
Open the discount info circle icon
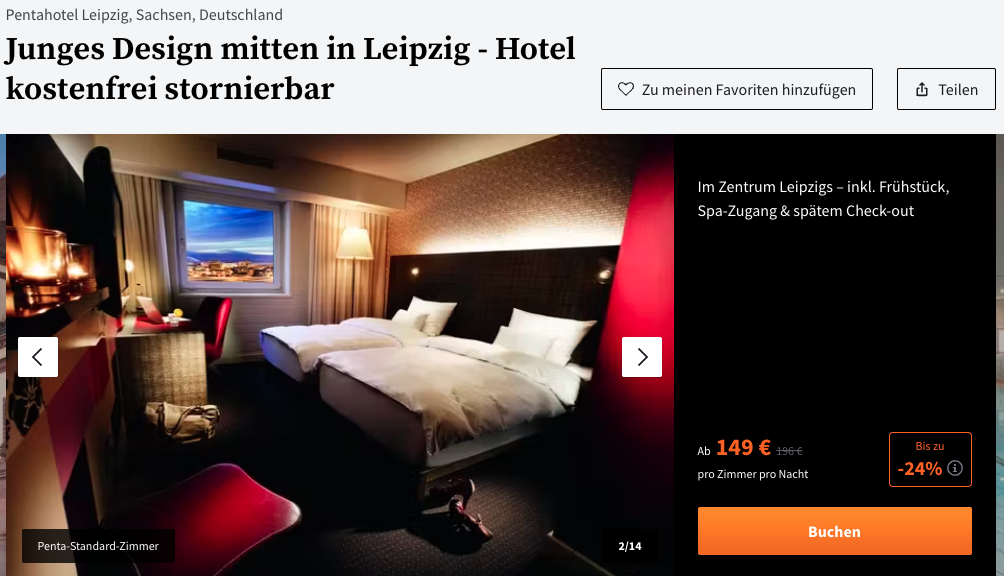[955, 468]
